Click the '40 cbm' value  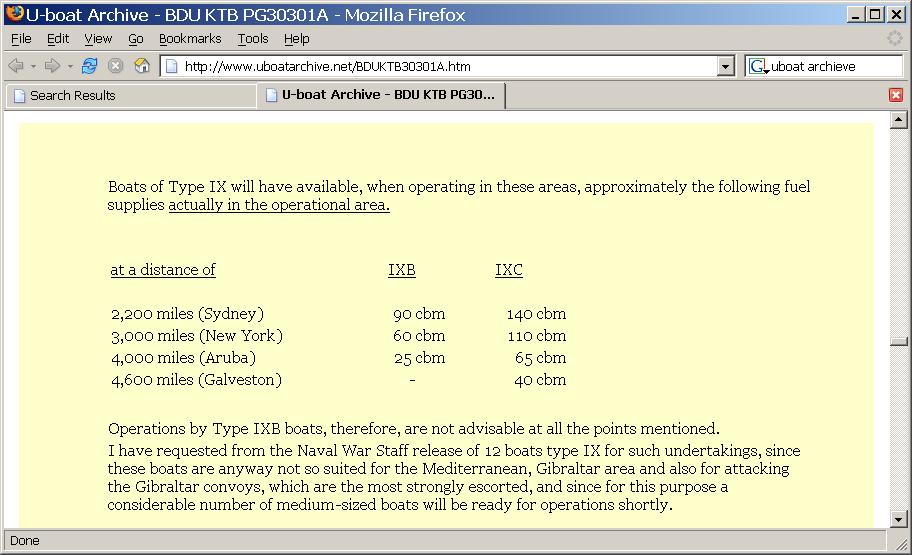[x=540, y=380]
